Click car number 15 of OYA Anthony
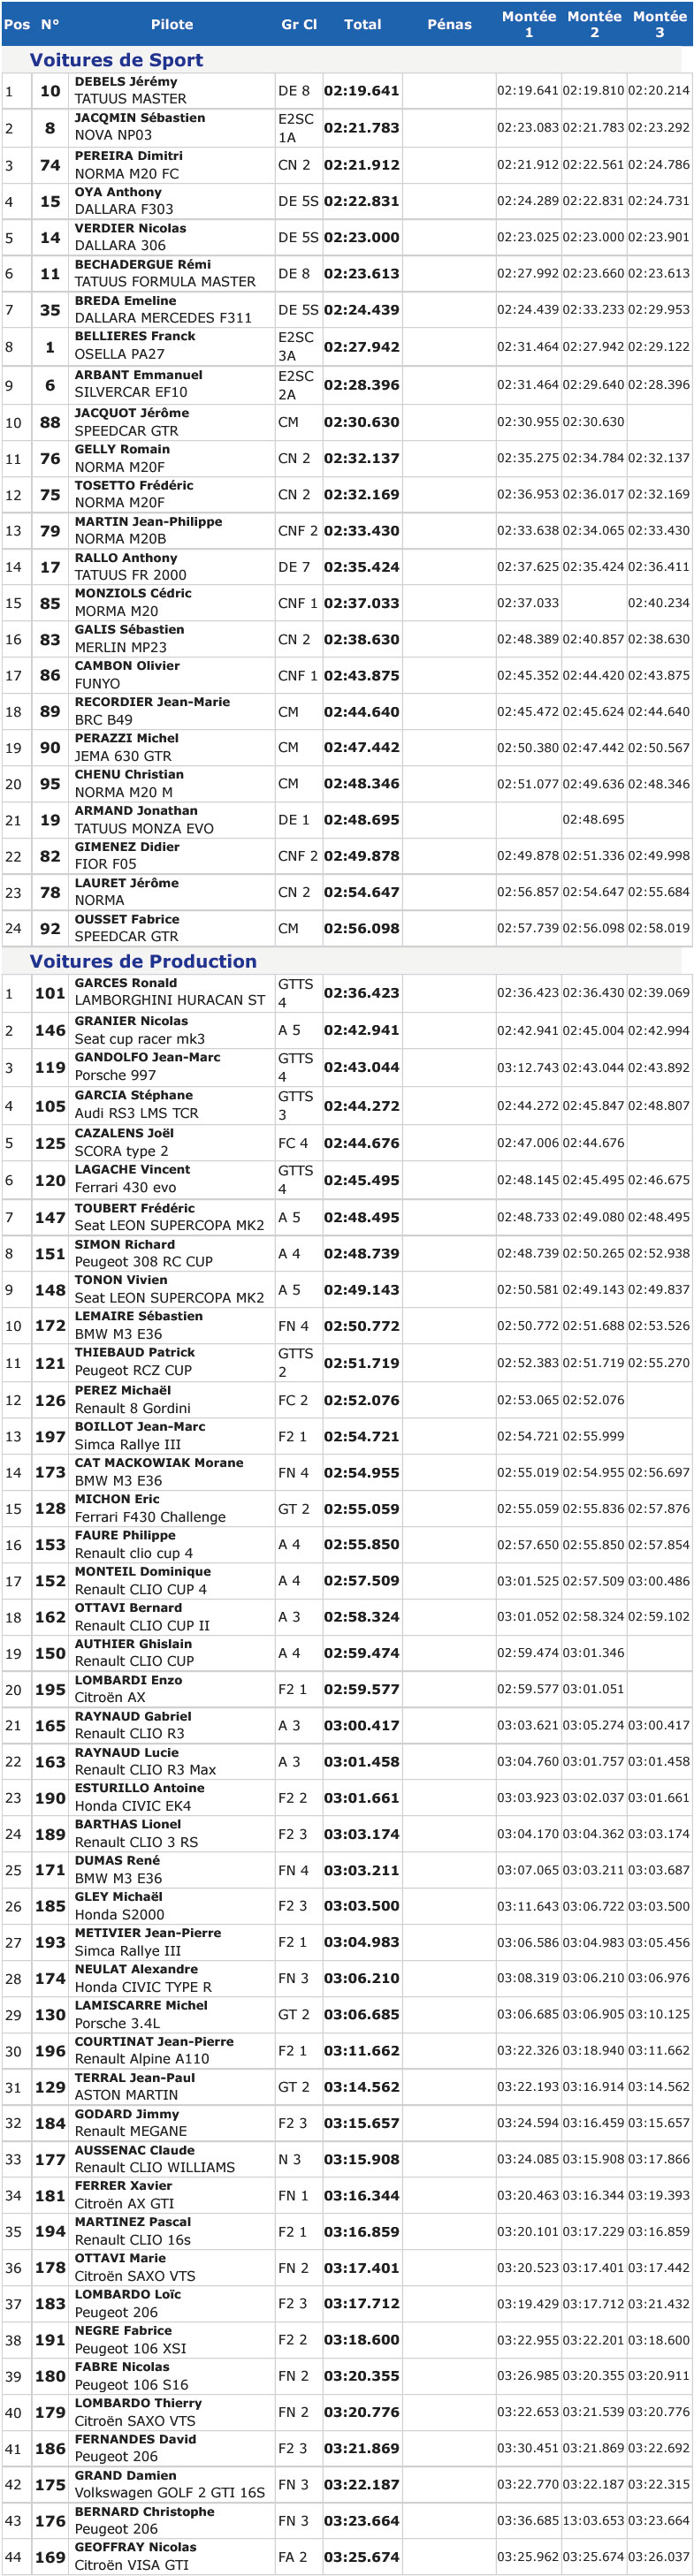This screenshot has height=2576, width=694. 50,201
